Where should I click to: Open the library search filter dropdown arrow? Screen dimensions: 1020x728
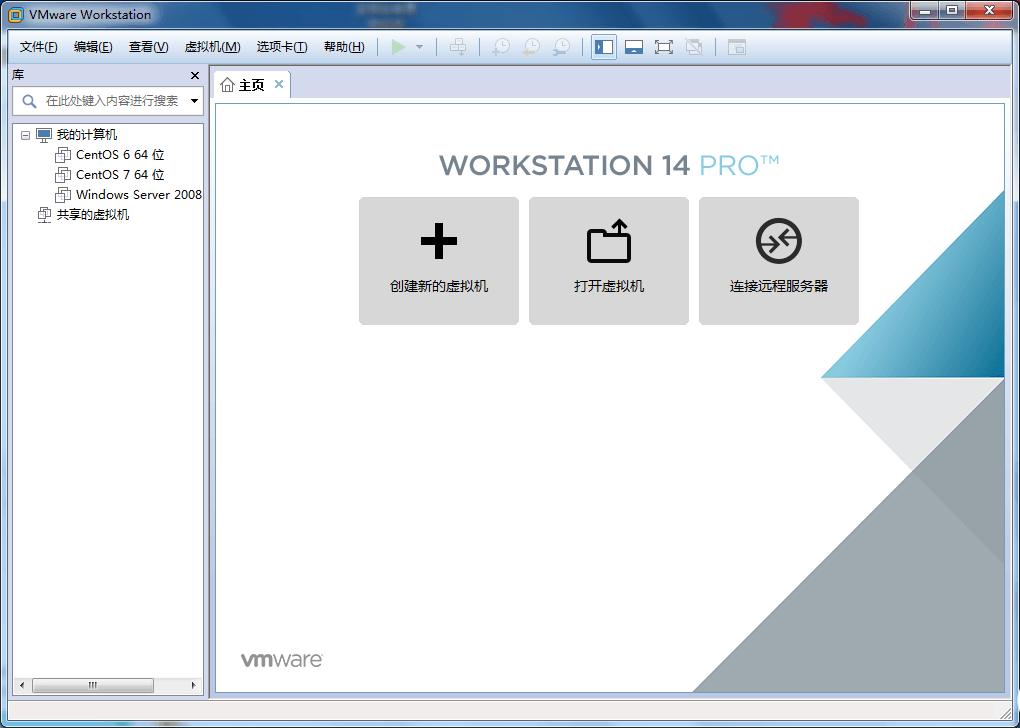coord(194,101)
